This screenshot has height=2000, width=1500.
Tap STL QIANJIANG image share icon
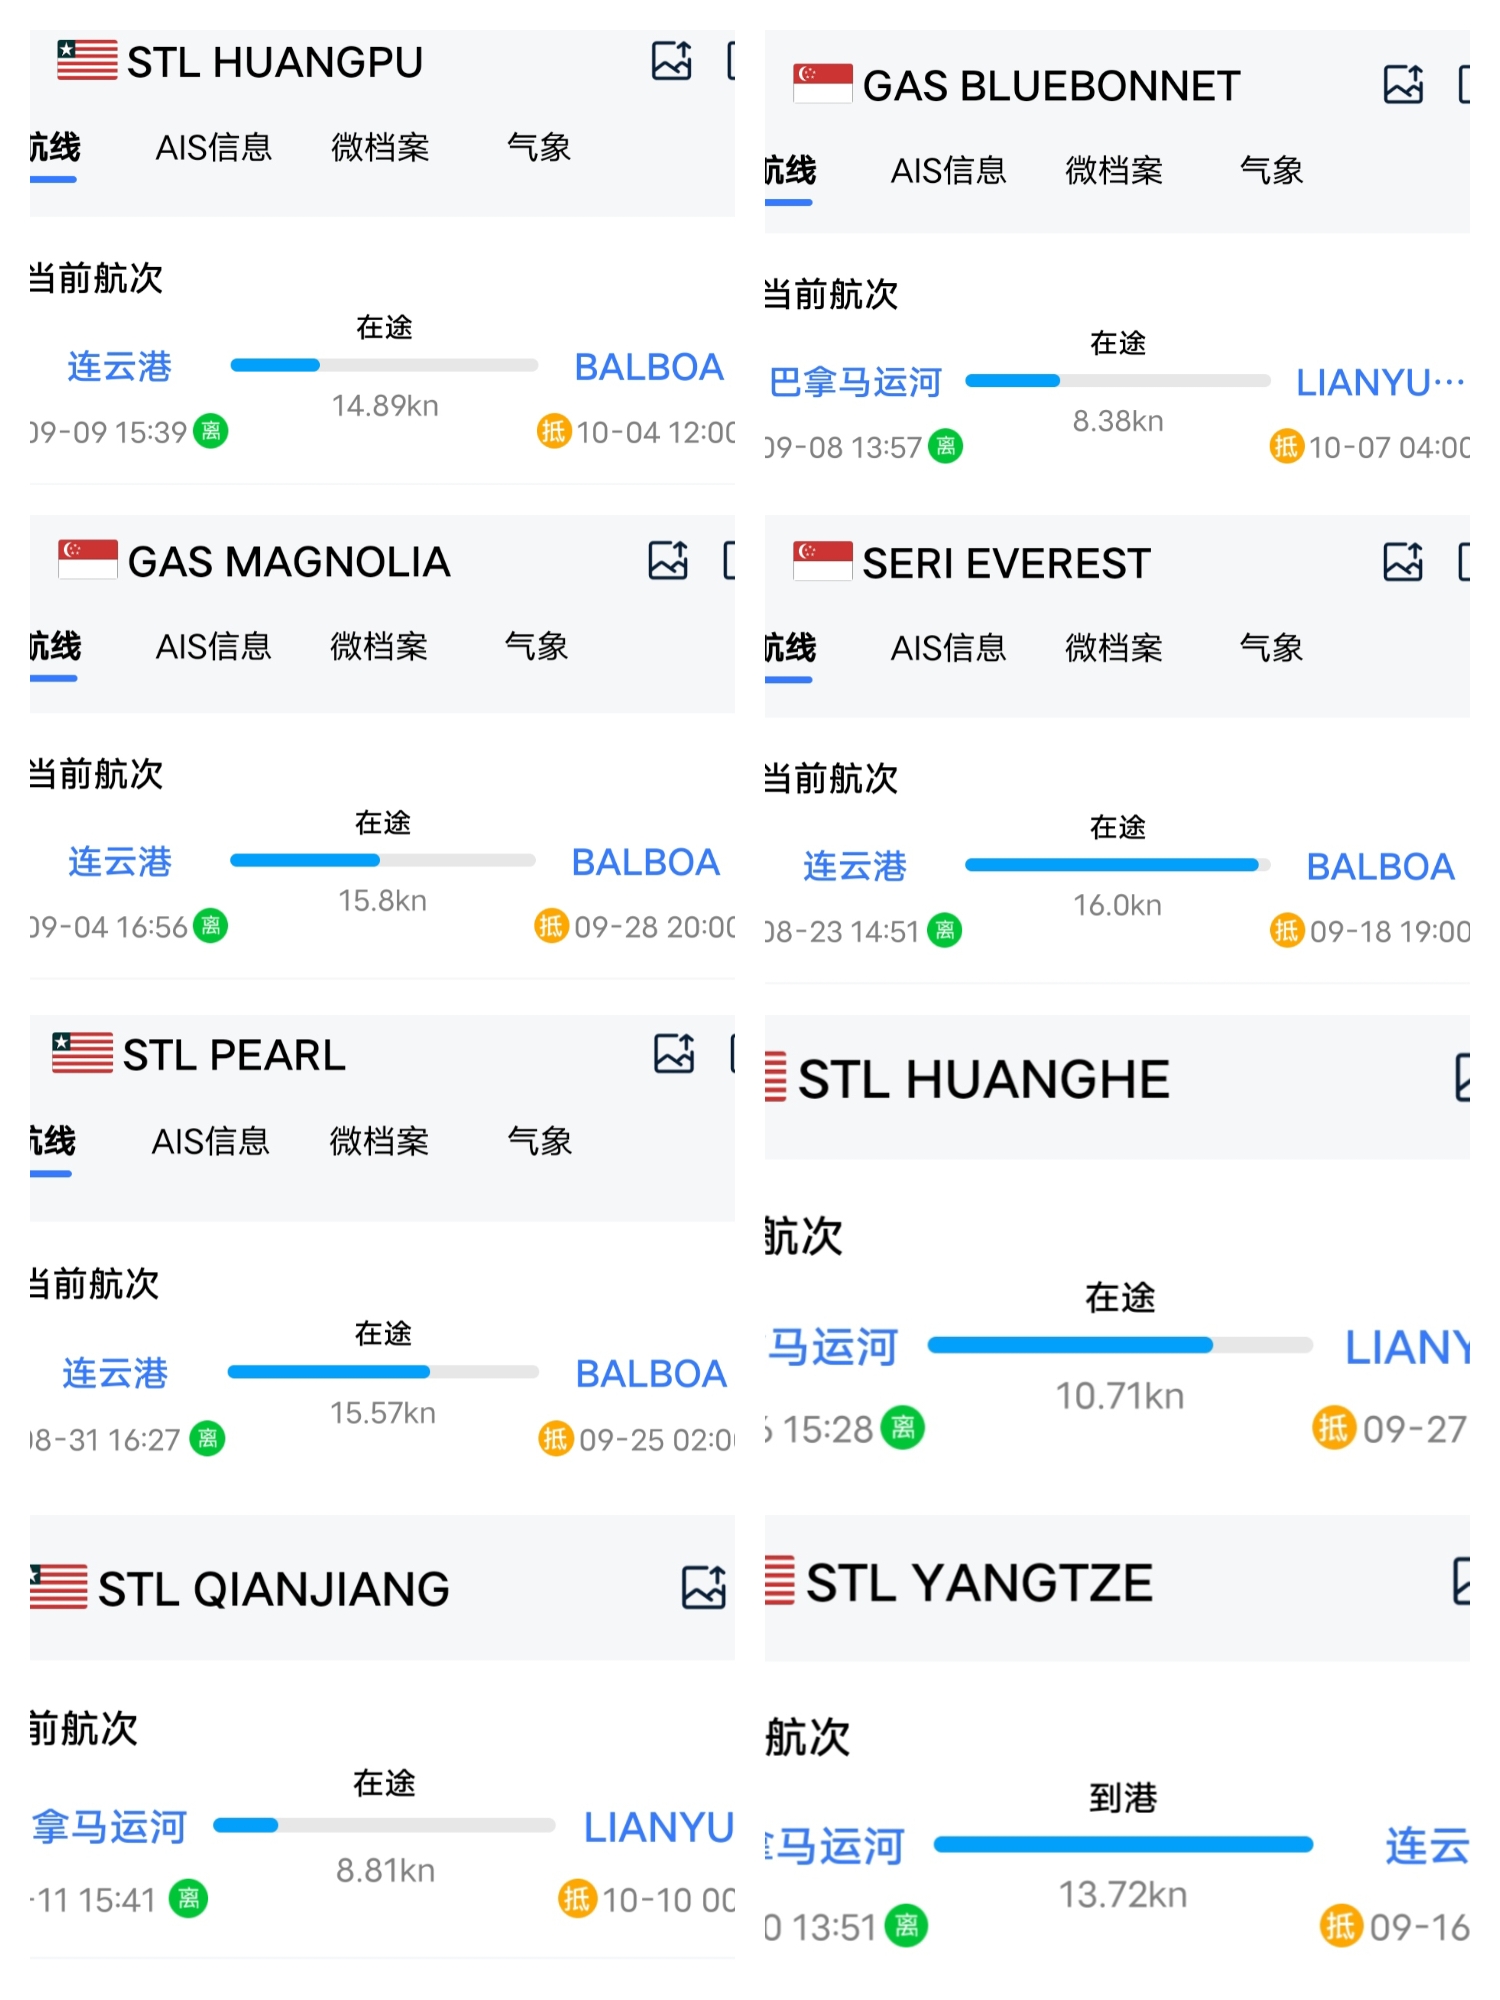pyautogui.click(x=704, y=1587)
